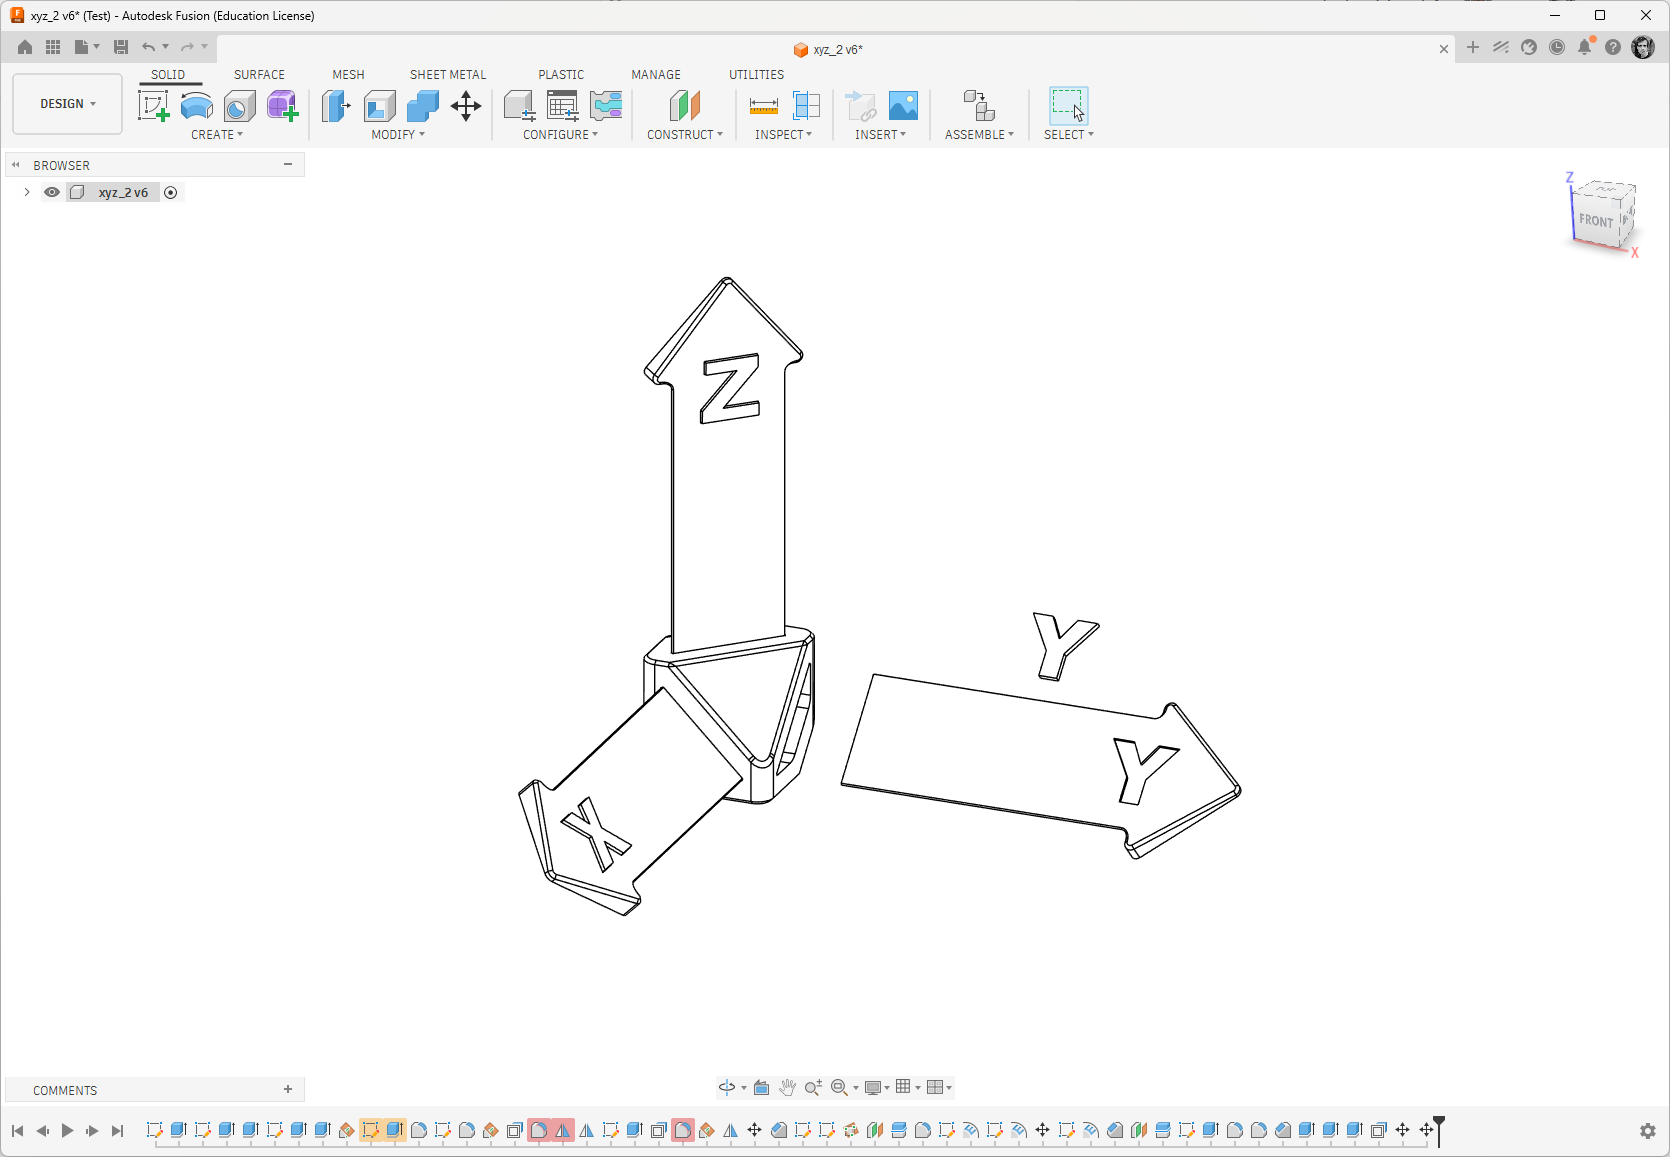Switch to the SURFACE tab
The image size is (1670, 1157).
(x=259, y=75)
